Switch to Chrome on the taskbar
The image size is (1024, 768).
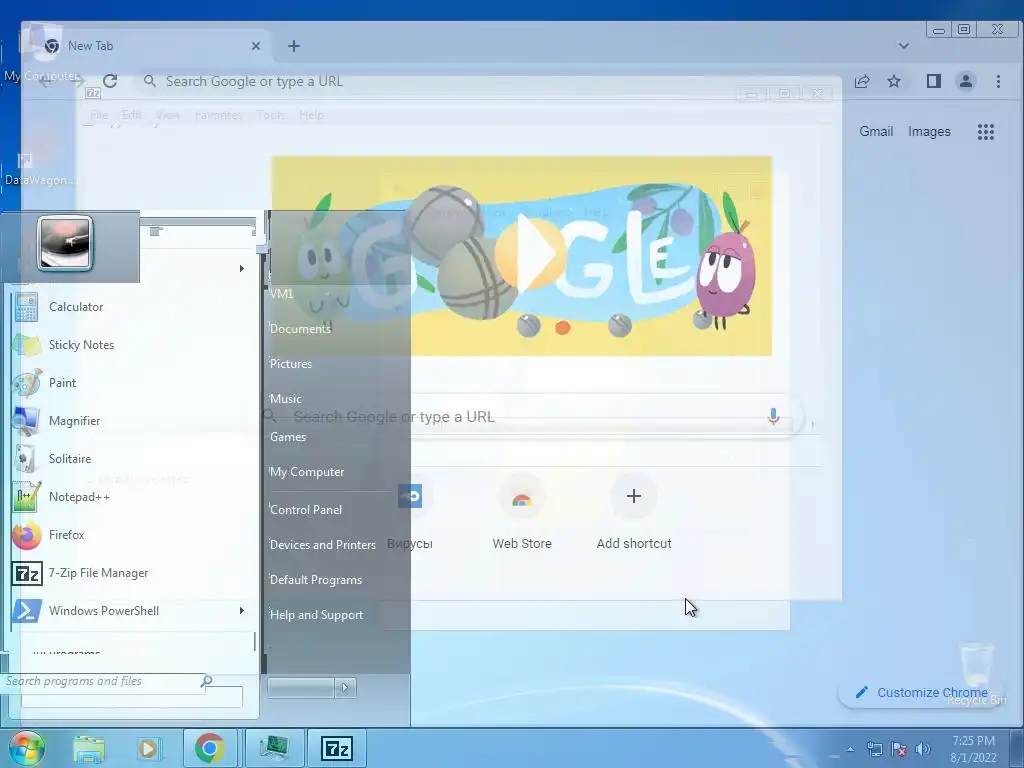coord(209,748)
